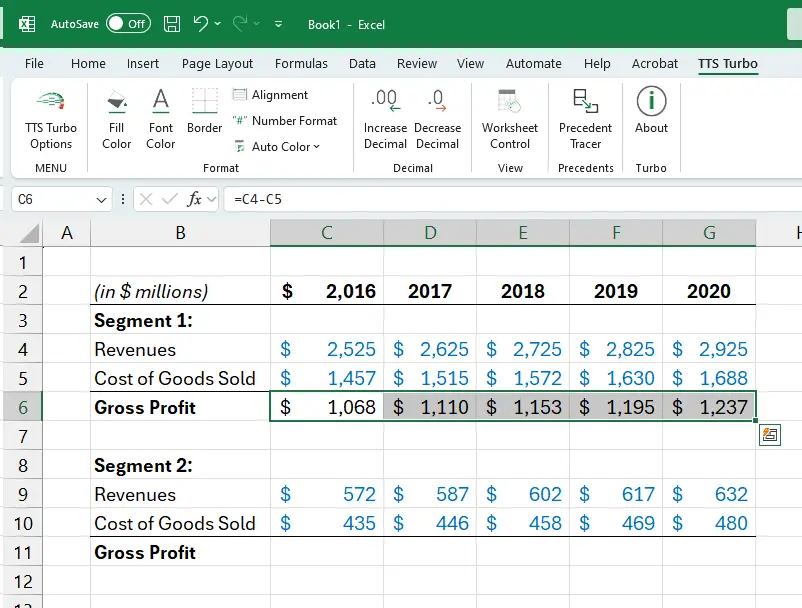This screenshot has width=802, height=608.
Task: Open the About Turbo info
Action: [651, 111]
